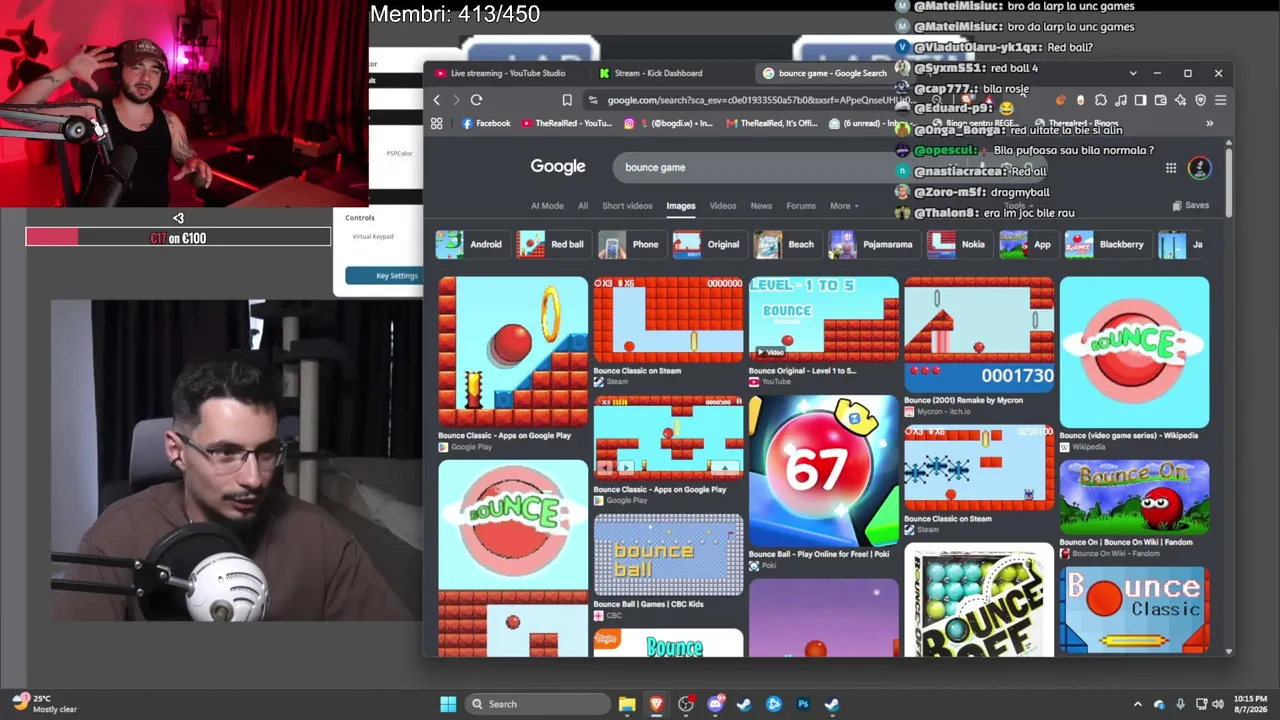Open the News results tab

tap(761, 206)
